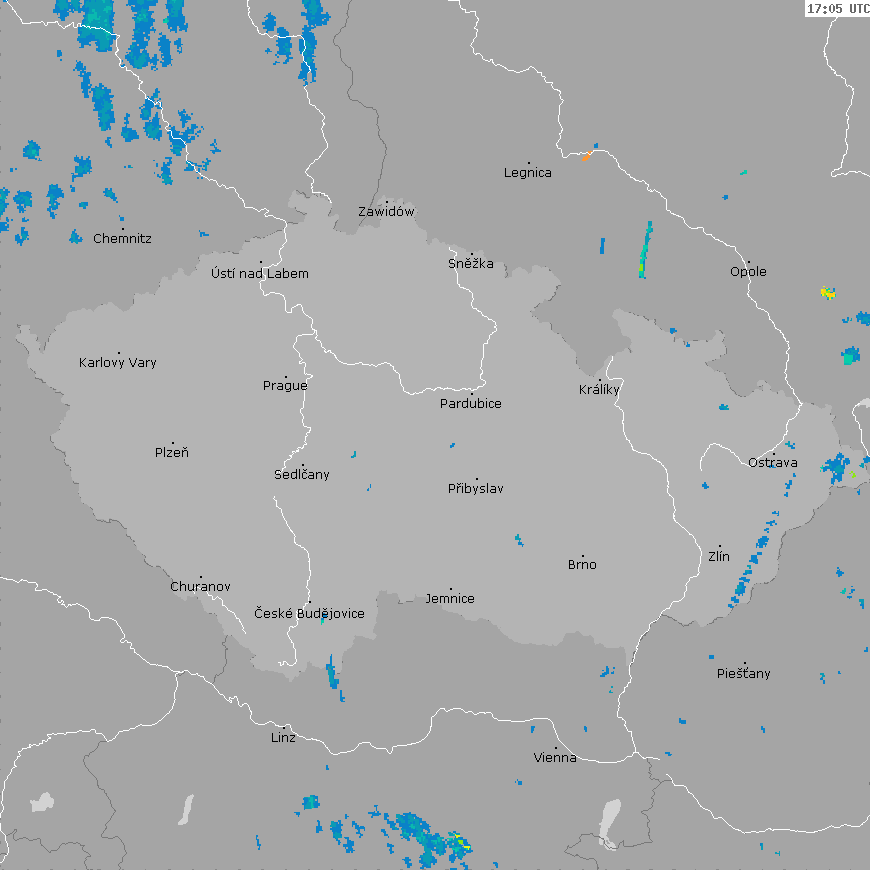Viewport: 870px width, 870px height.
Task: Select the Prague city label
Action: 285,386
